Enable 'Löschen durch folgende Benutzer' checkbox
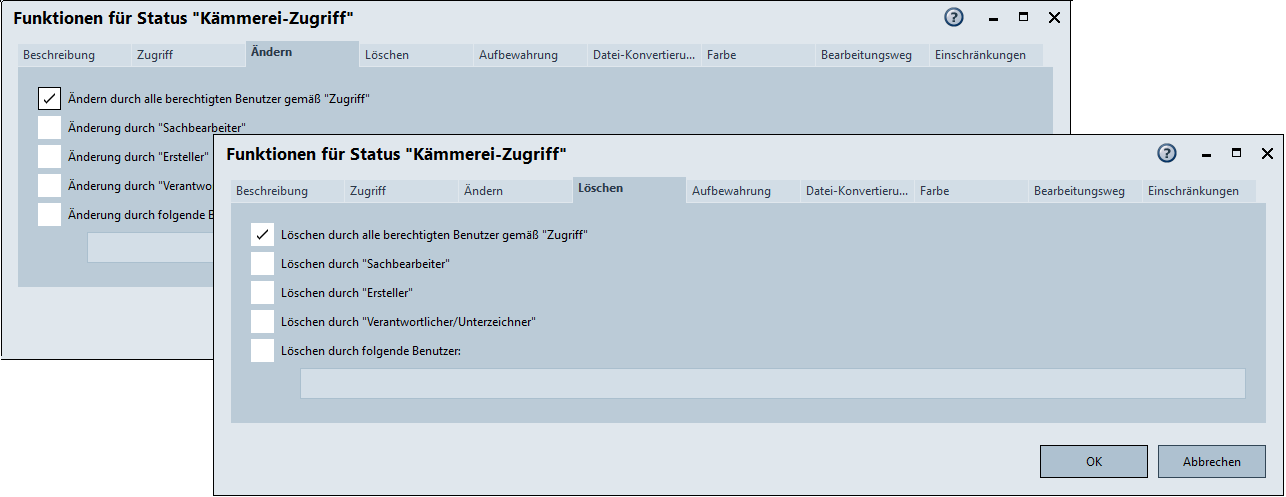The width and height of the screenshot is (1286, 497). coord(262,350)
